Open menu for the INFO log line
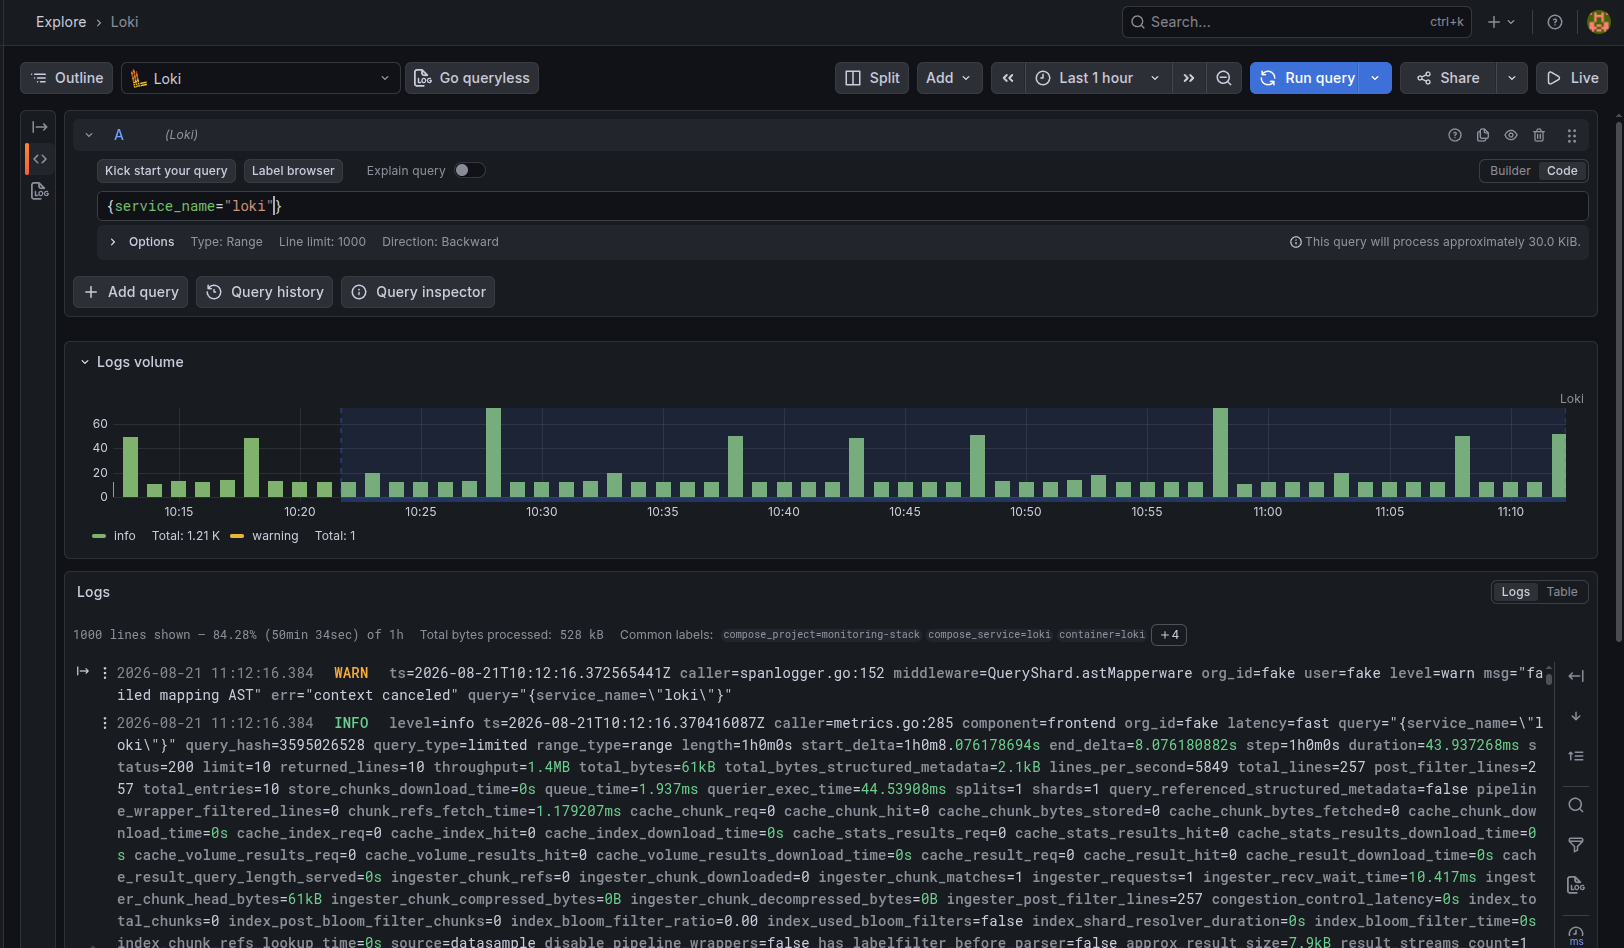The image size is (1624, 948). [x=104, y=723]
